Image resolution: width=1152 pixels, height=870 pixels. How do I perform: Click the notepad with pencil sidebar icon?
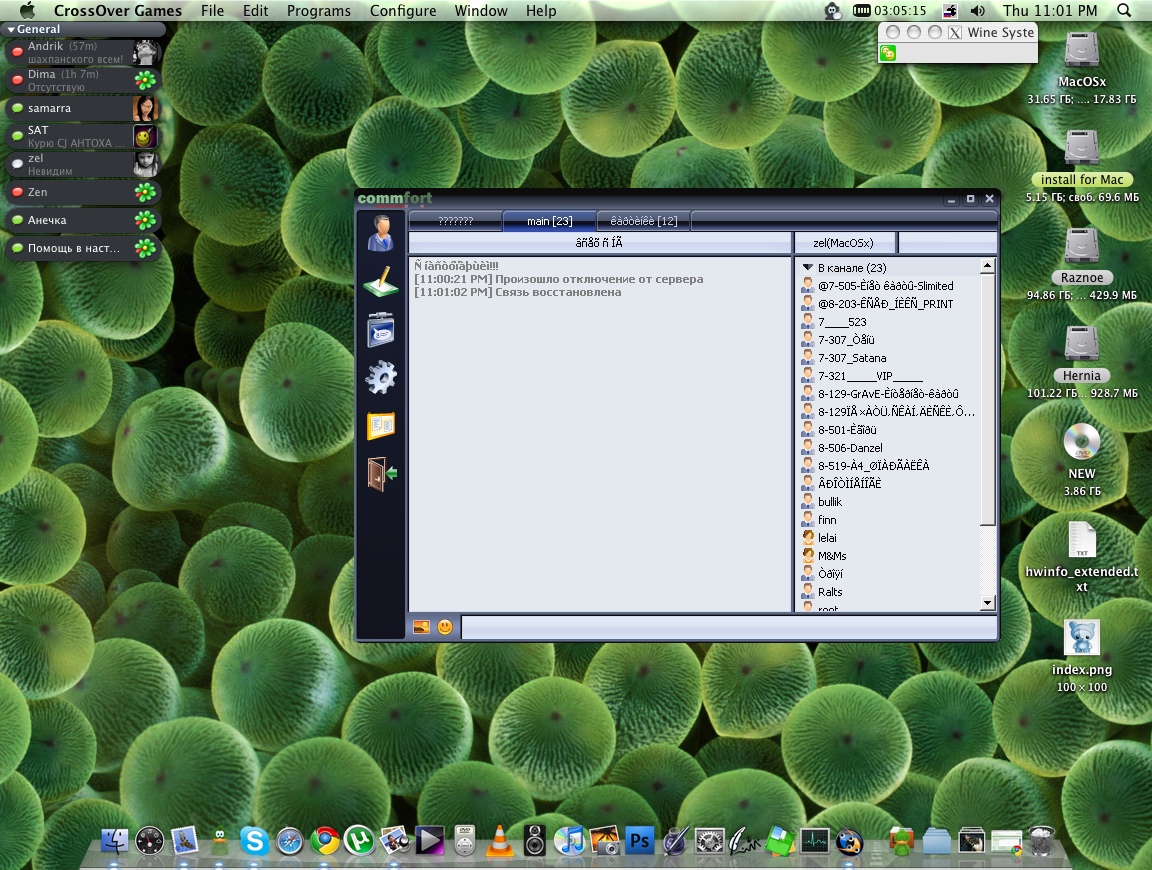point(381,281)
